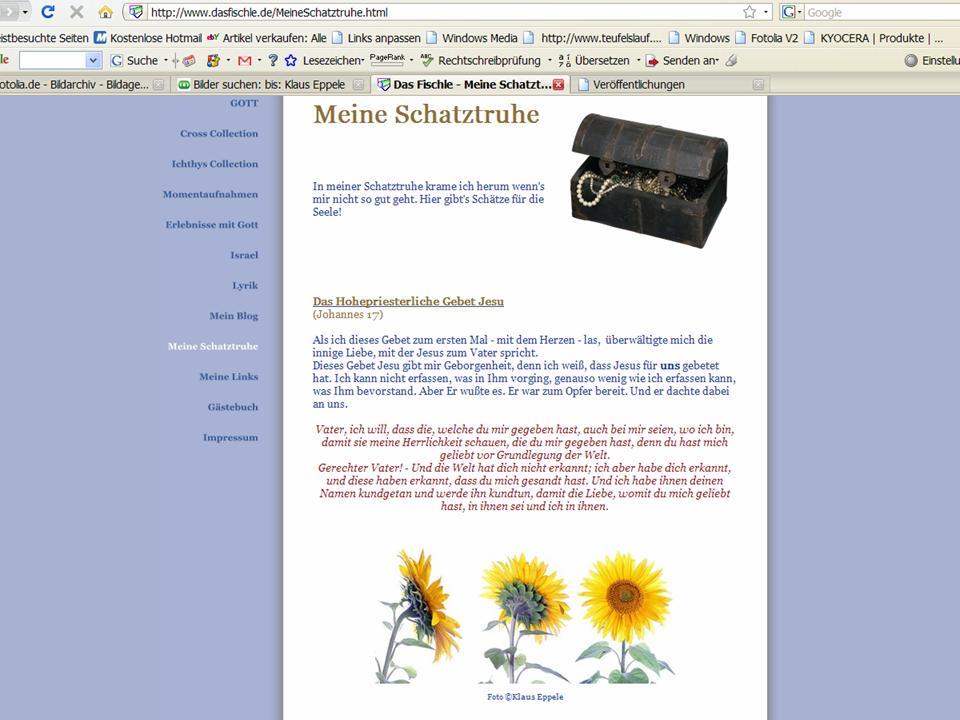Click the URL address bar field
This screenshot has width=960, height=720.
pyautogui.click(x=440, y=12)
